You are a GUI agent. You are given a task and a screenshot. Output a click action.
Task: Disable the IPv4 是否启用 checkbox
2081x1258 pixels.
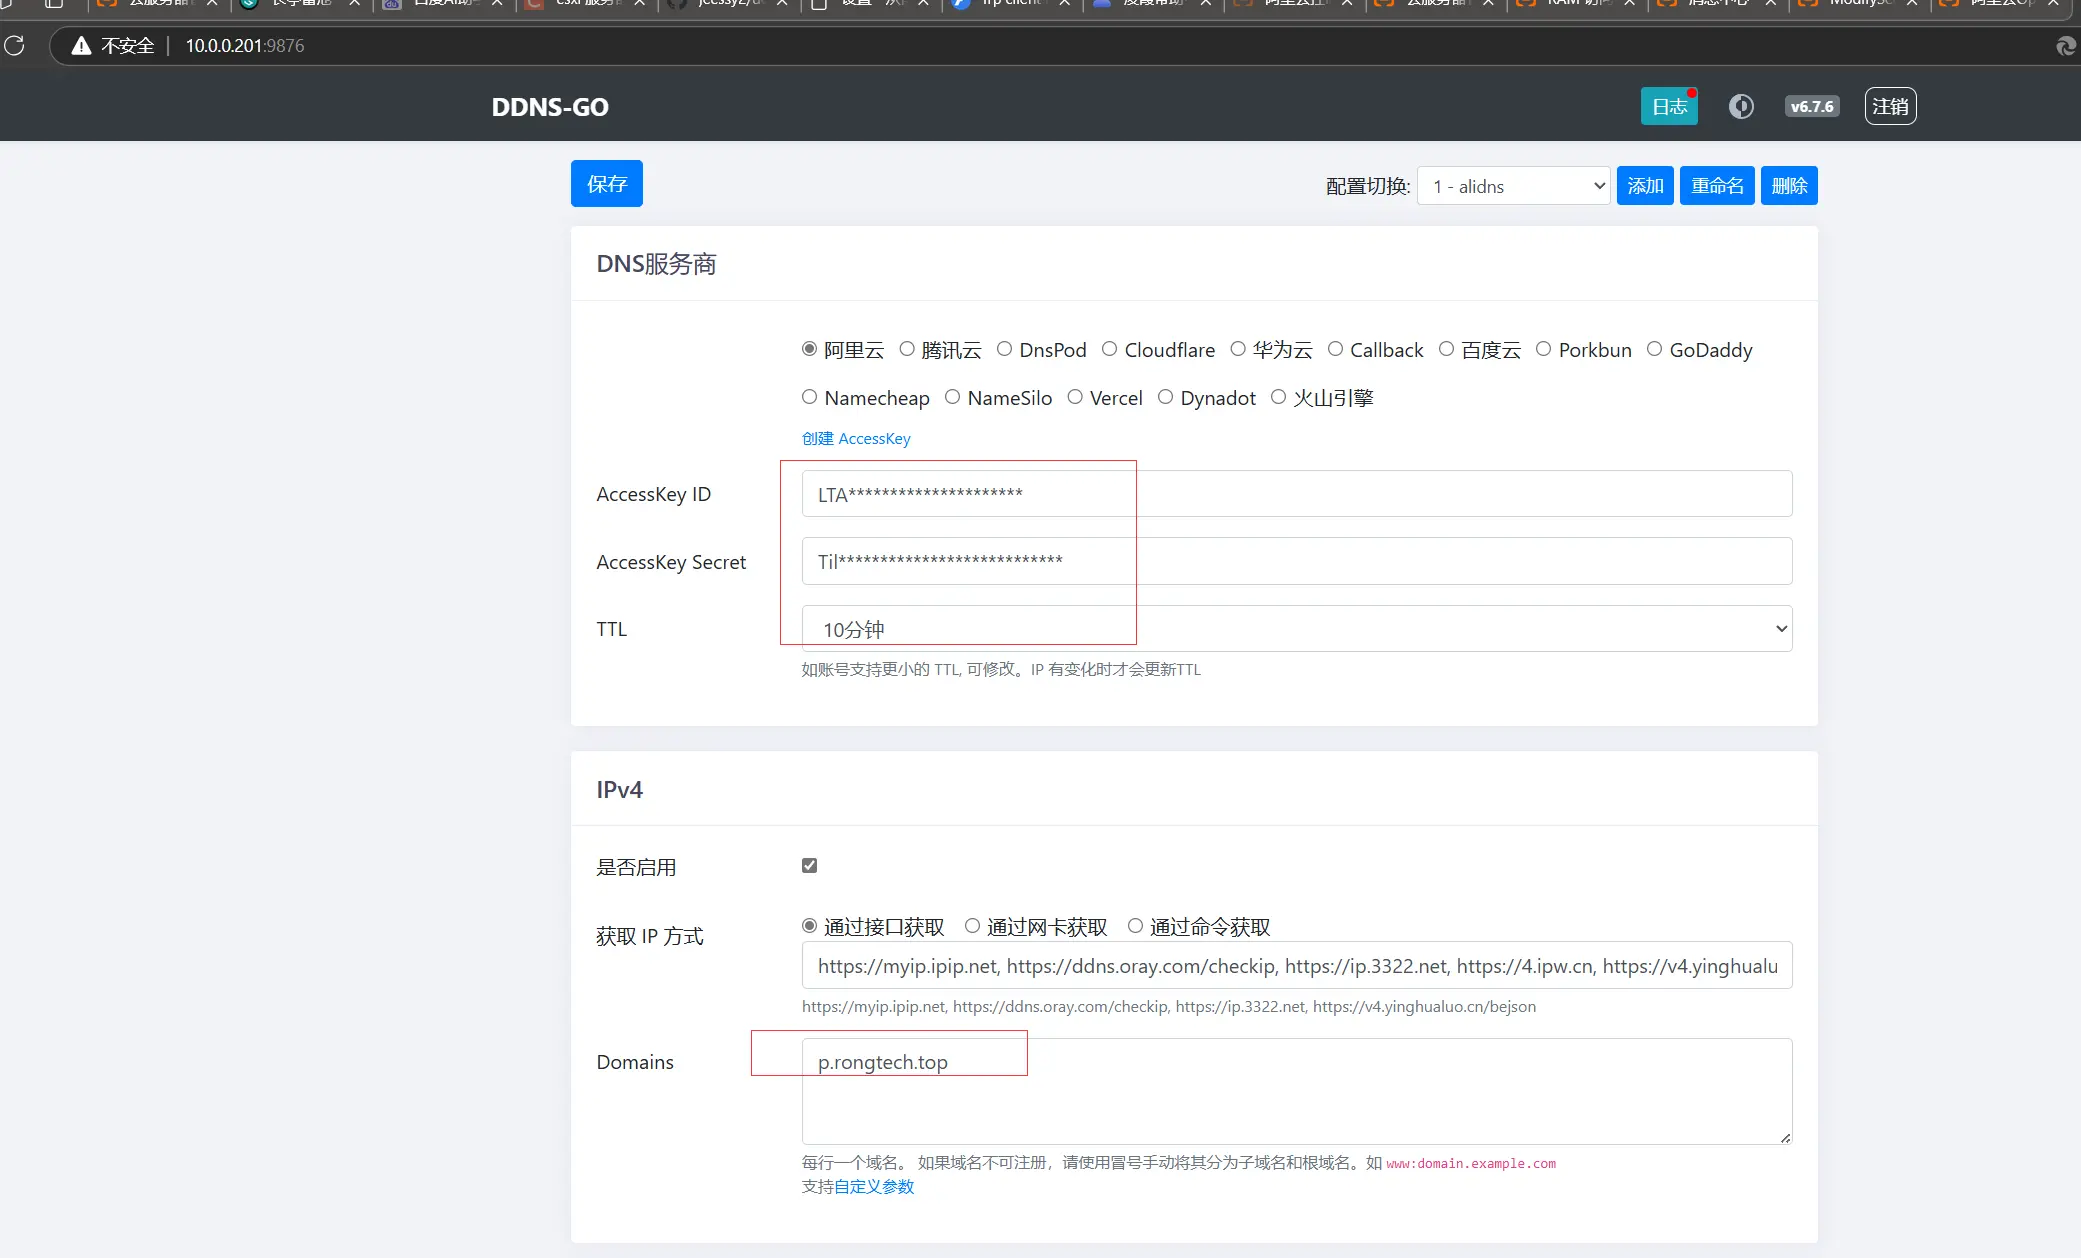809,866
